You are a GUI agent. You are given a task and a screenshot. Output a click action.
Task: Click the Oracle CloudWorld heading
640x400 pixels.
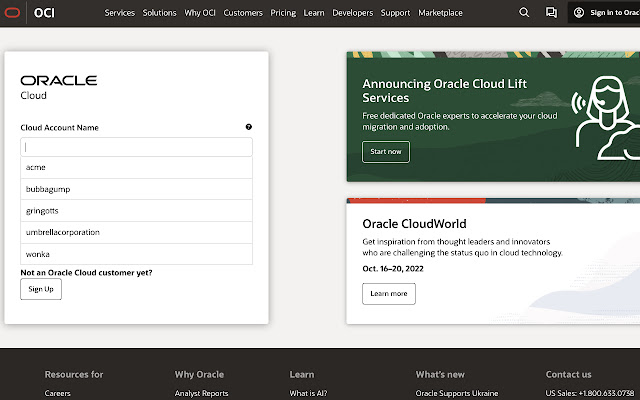(x=414, y=224)
